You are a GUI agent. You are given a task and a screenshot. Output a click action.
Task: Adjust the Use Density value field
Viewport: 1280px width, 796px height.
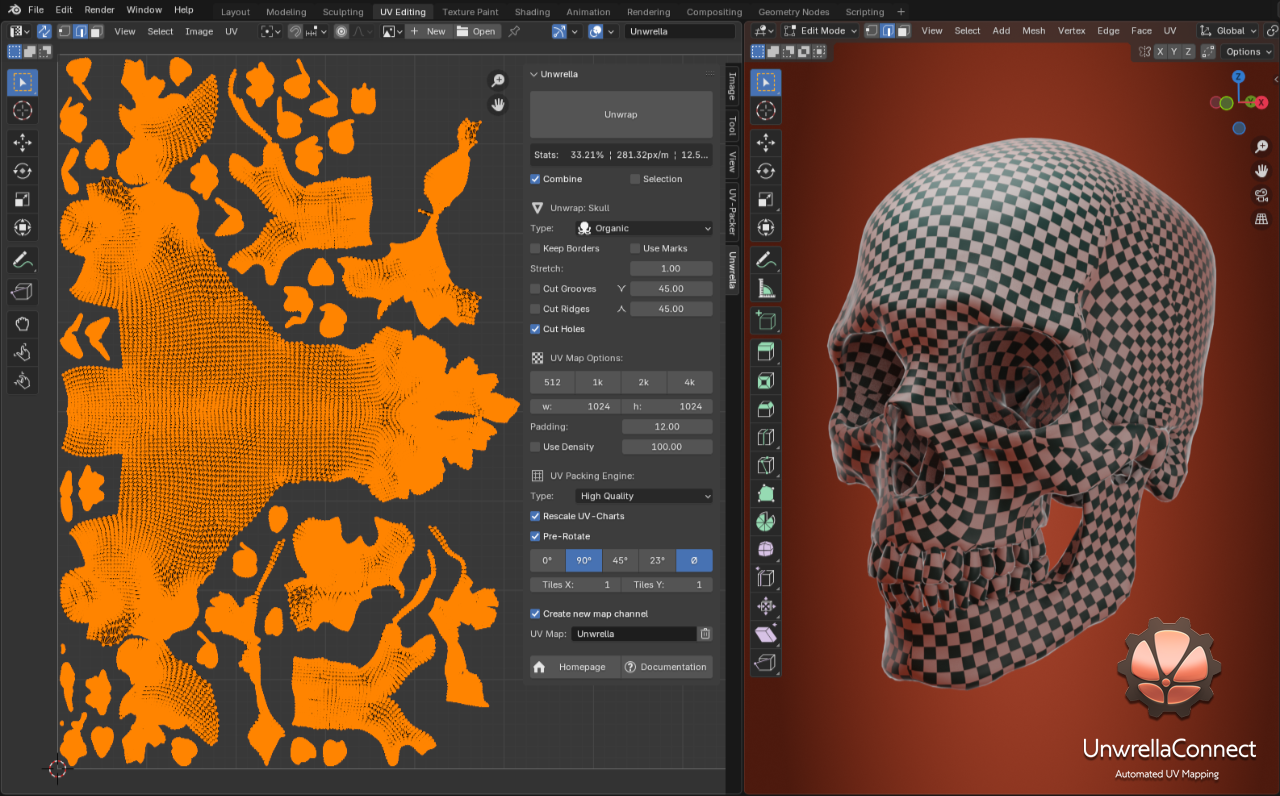(667, 447)
